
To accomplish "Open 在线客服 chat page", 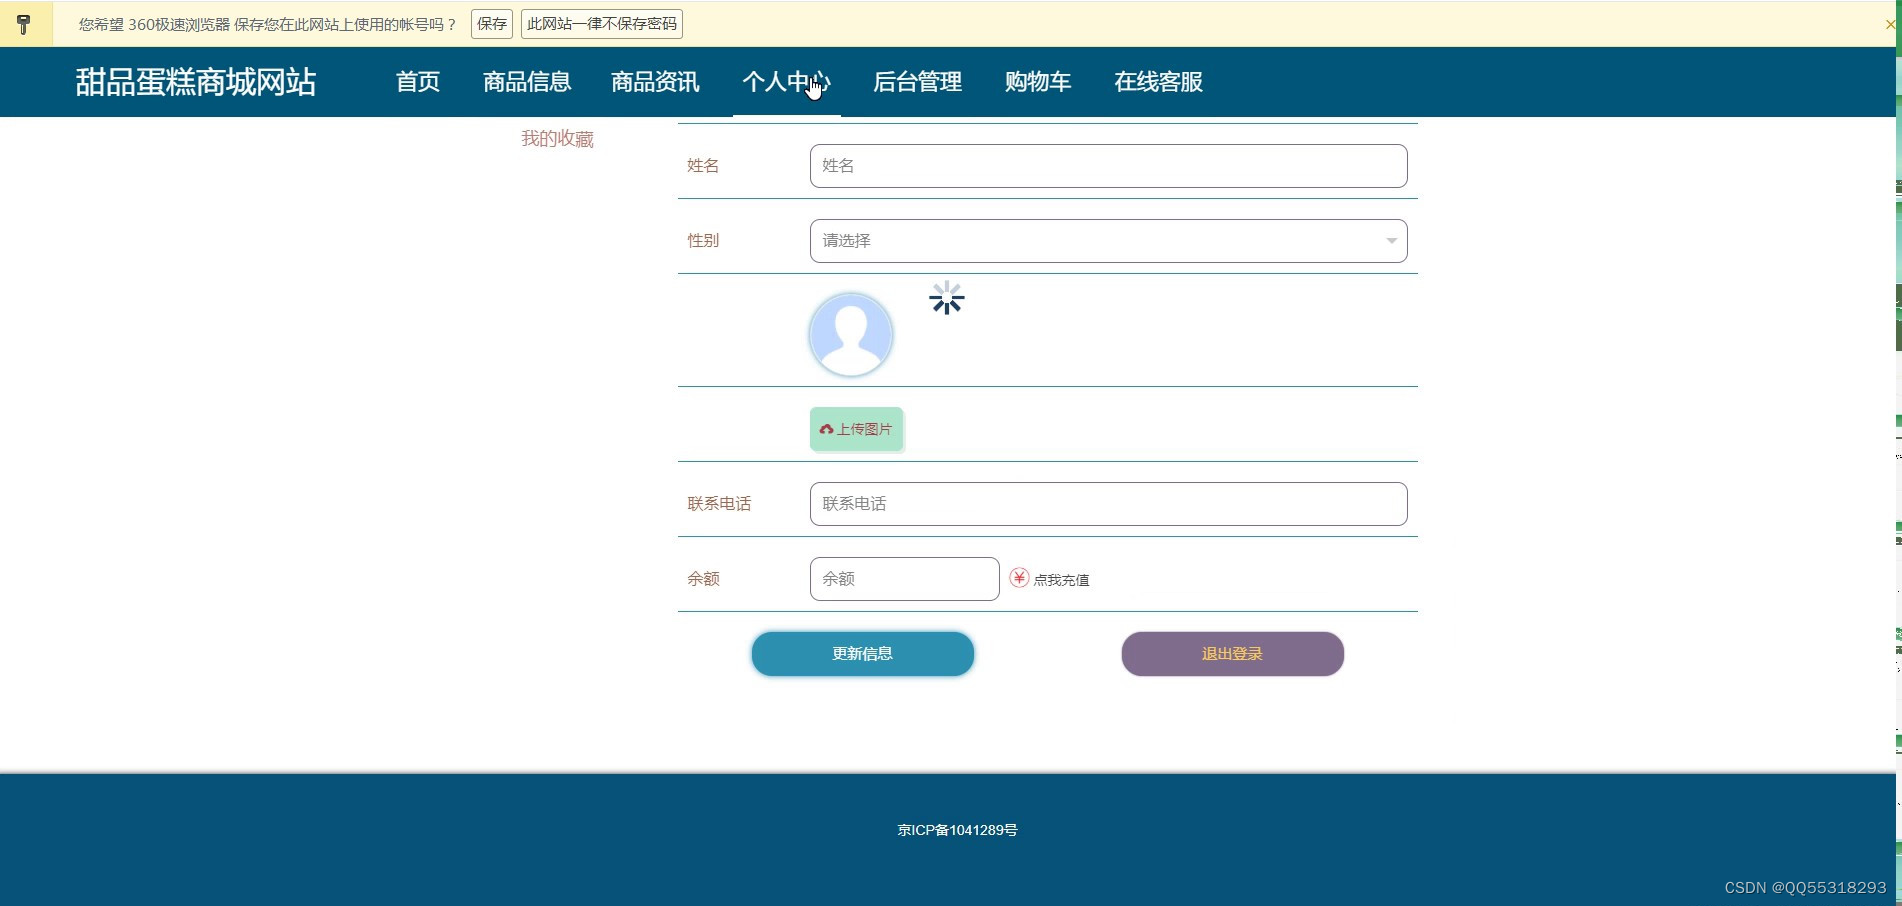I will pyautogui.click(x=1159, y=82).
